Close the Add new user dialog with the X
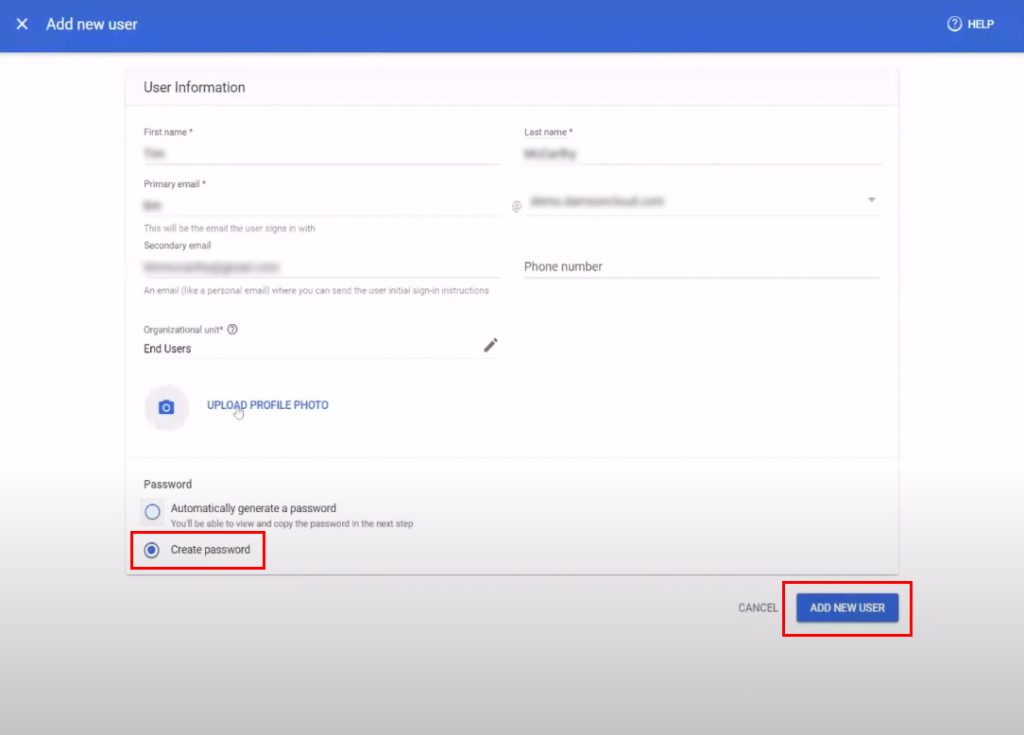This screenshot has height=735, width=1024. point(21,24)
